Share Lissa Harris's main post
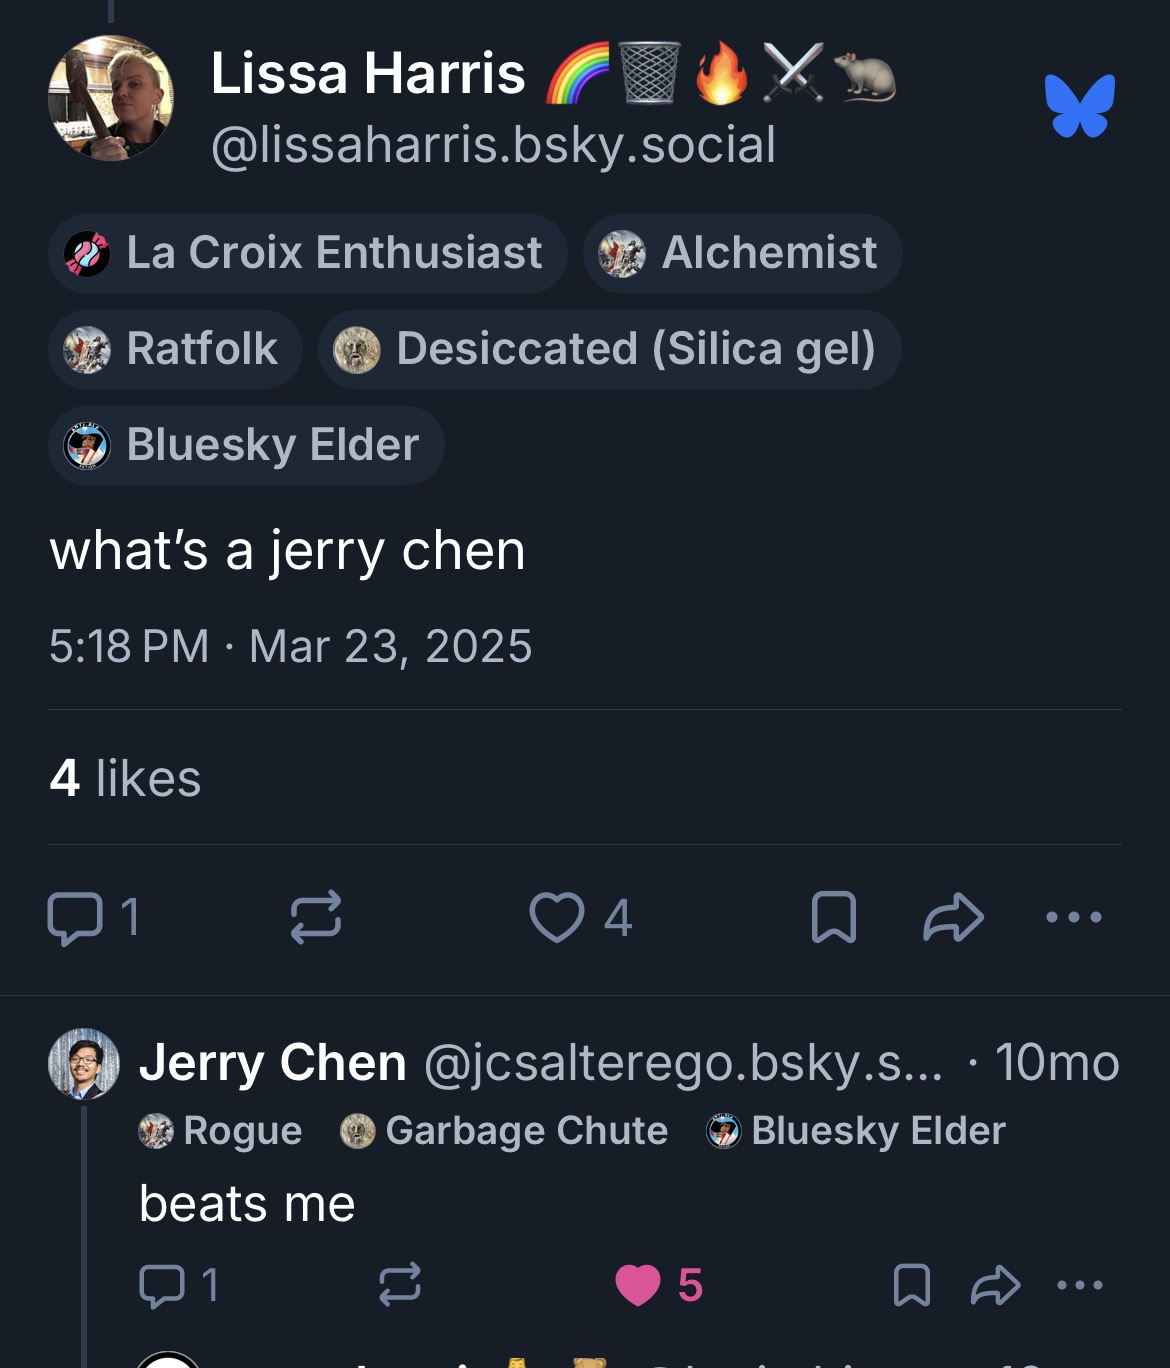Viewport: 1170px width, 1368px height. pos(953,917)
